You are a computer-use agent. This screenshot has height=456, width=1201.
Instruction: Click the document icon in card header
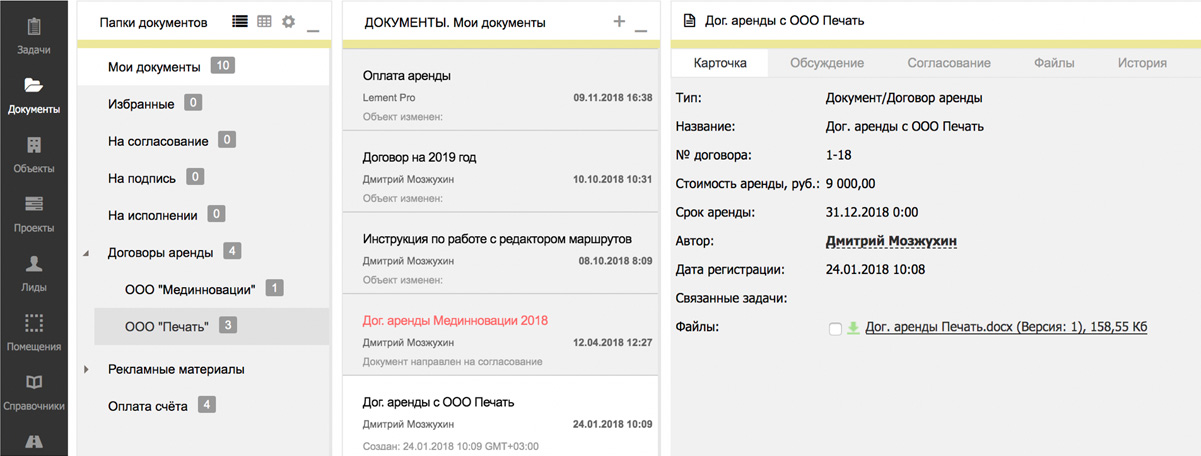click(690, 20)
